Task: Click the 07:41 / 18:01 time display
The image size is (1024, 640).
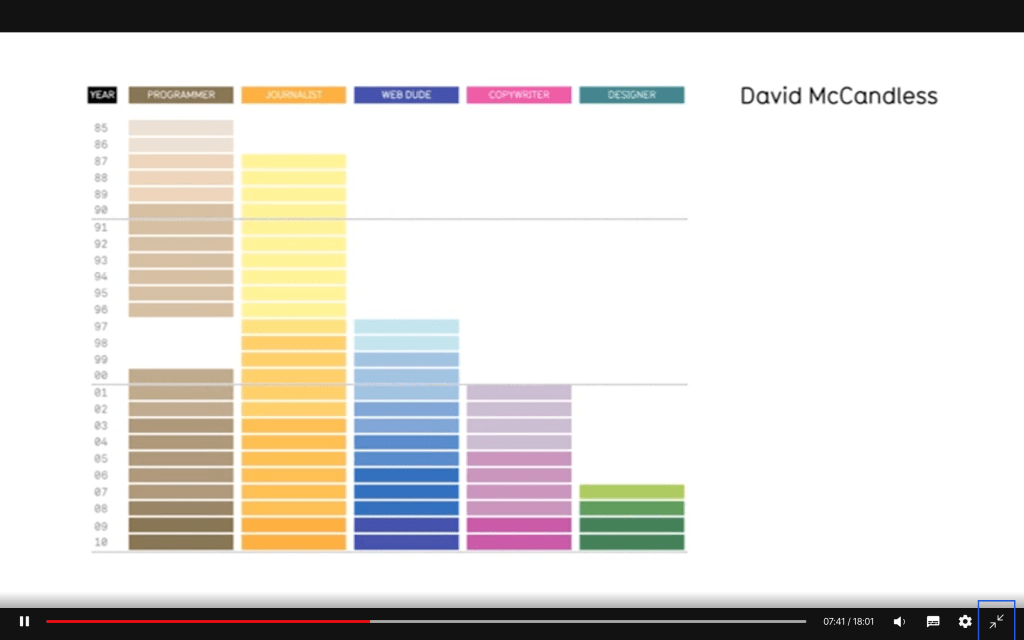Action: pos(848,621)
